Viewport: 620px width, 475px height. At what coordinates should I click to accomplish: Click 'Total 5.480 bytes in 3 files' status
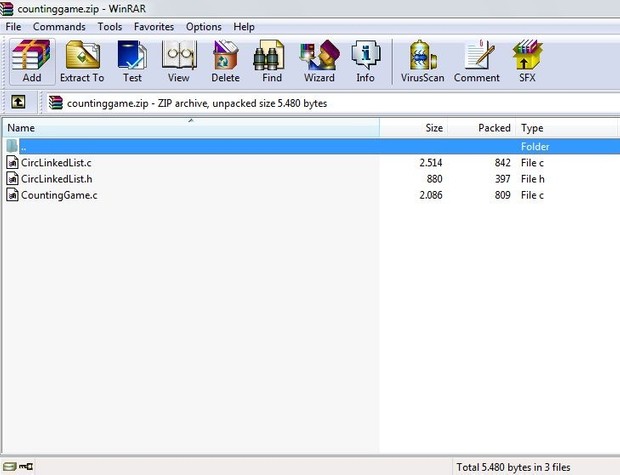(513, 467)
